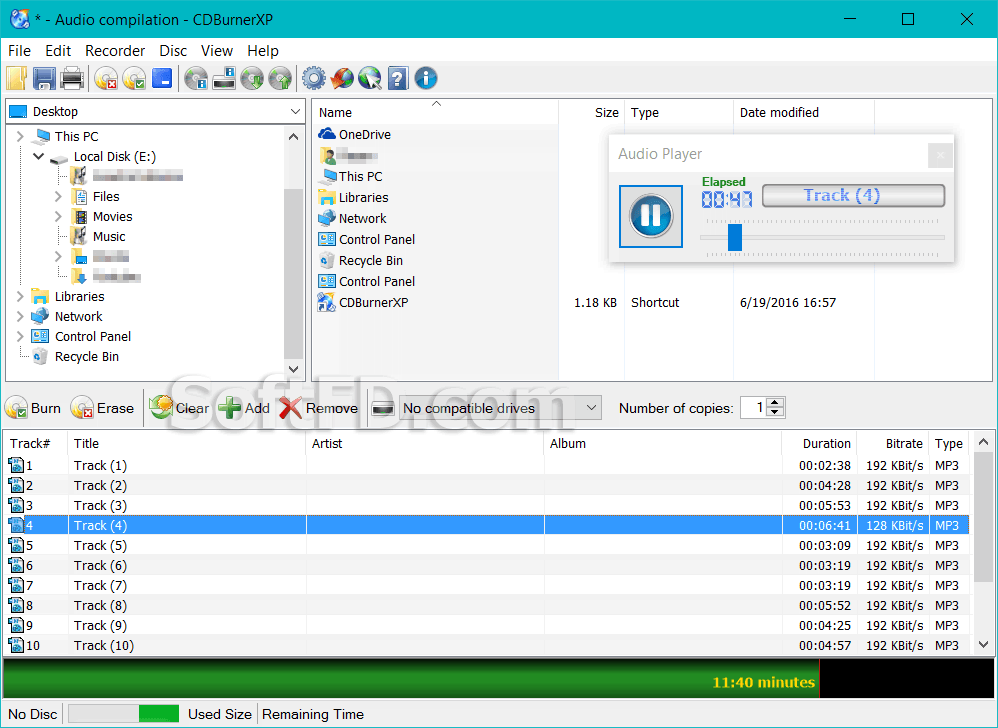Select the Music folder in the tree
998x728 pixels.
click(109, 236)
